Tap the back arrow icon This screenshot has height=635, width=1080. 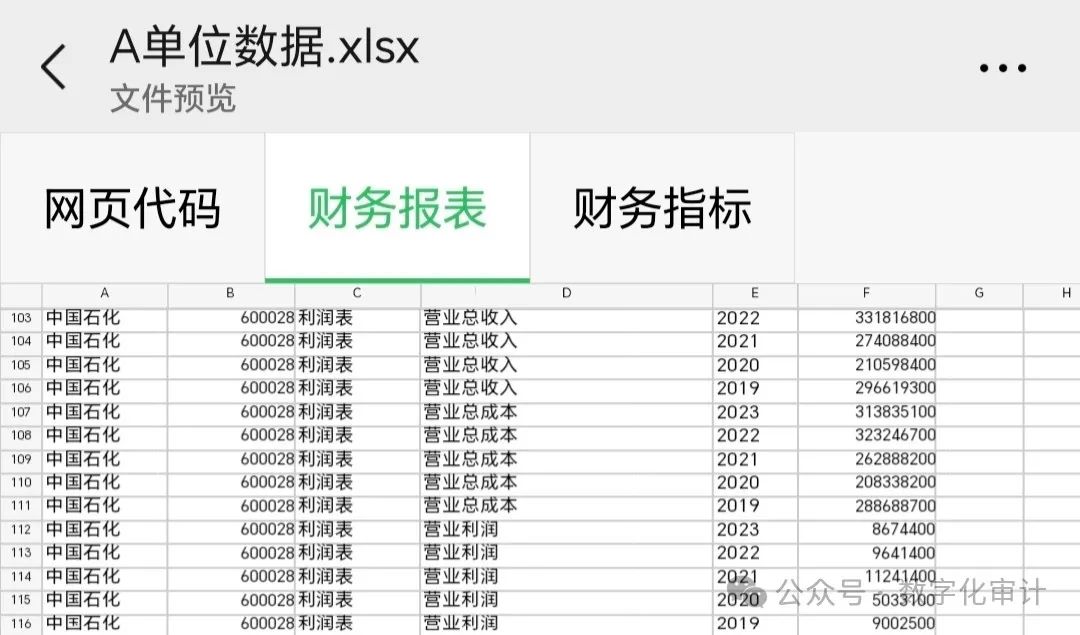(x=54, y=67)
